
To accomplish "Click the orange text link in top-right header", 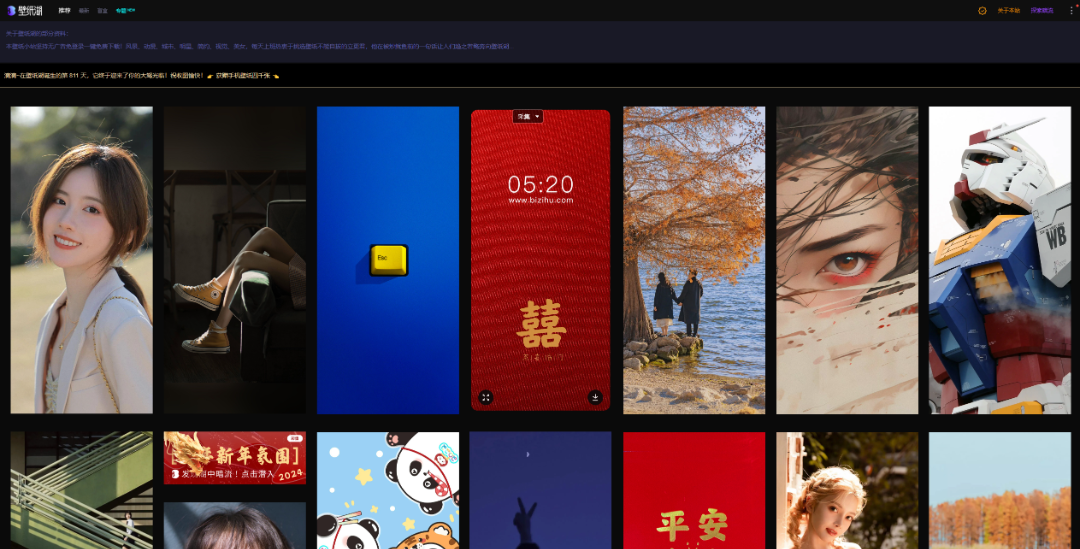I will (x=1008, y=10).
